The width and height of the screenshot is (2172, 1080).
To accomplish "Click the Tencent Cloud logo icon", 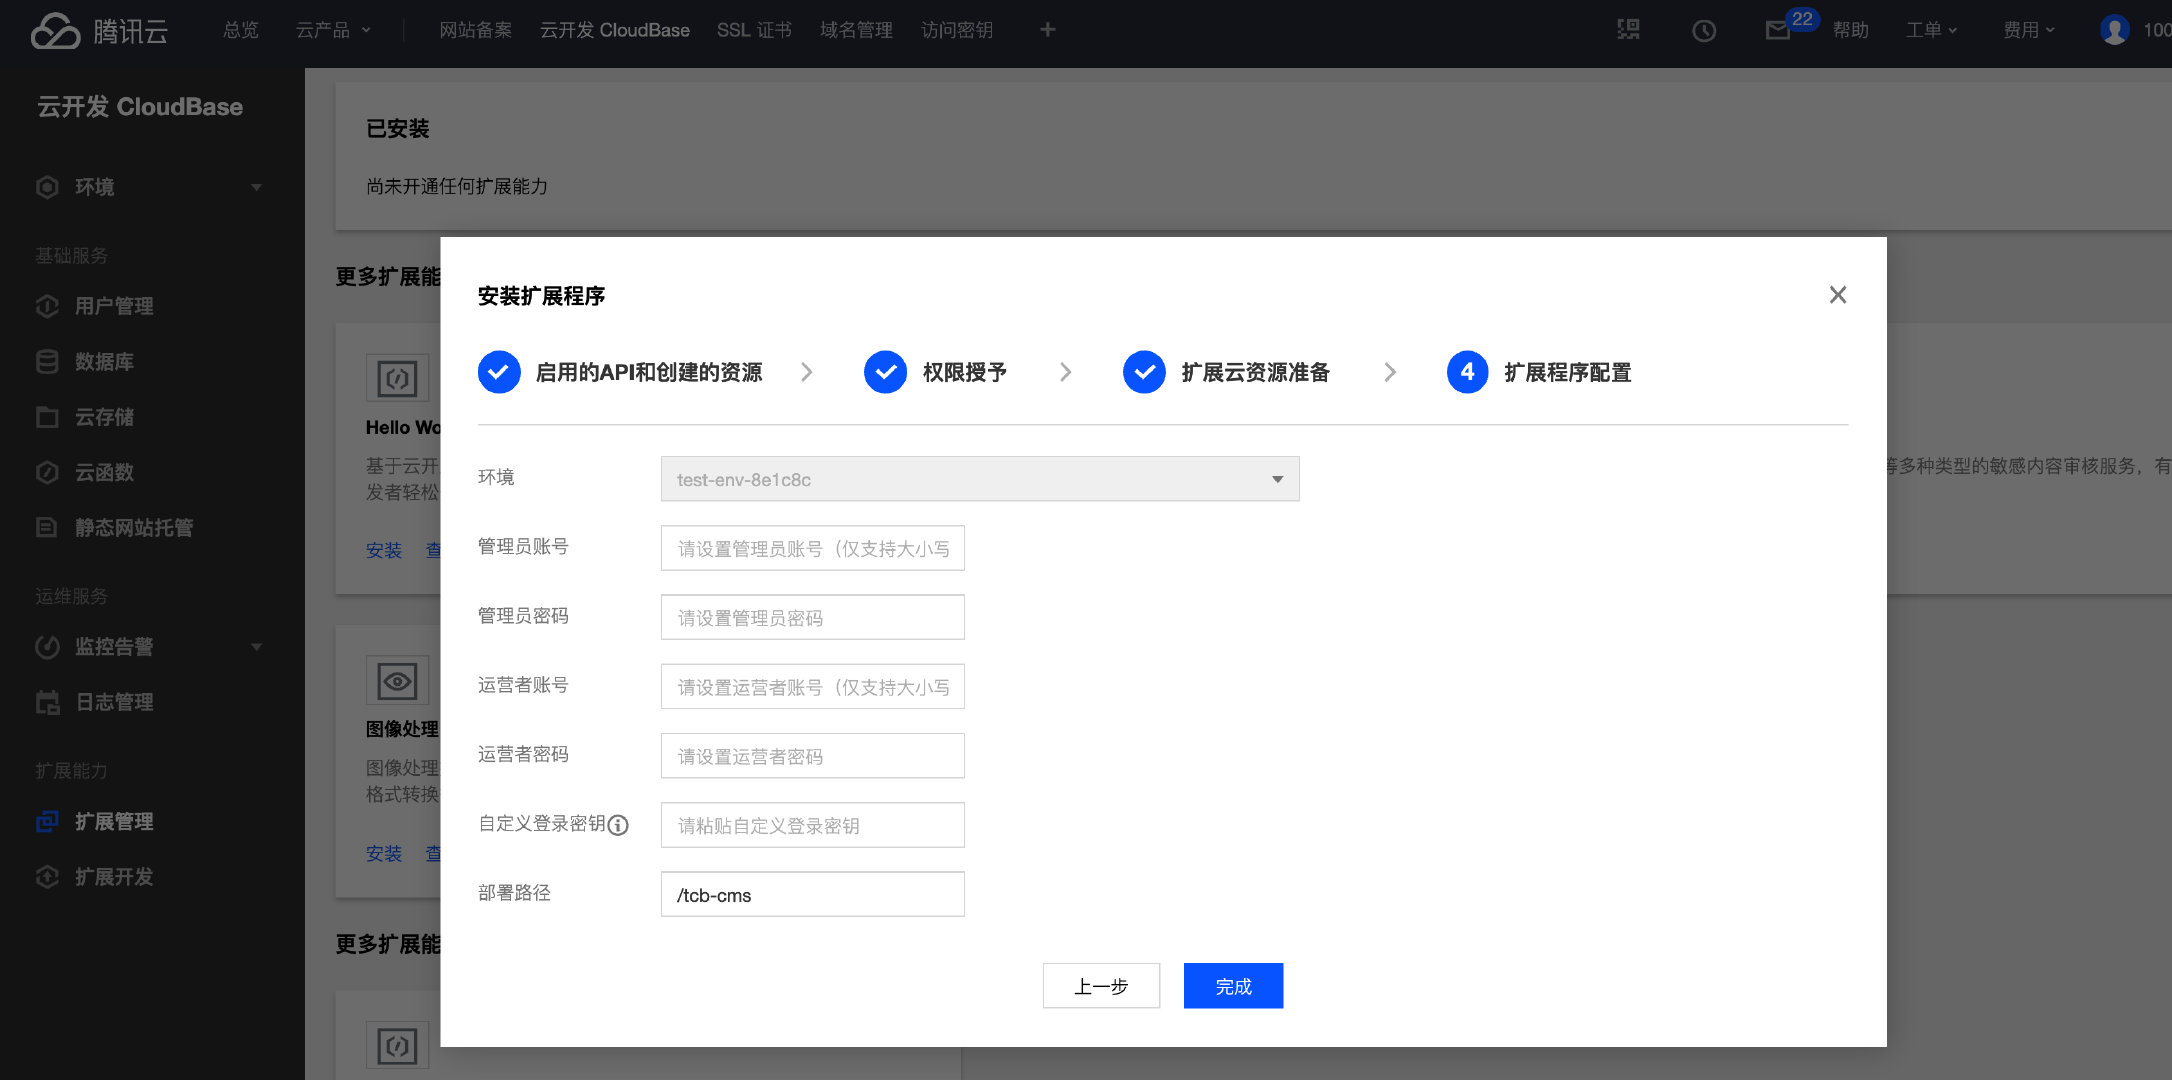I will pos(55,31).
